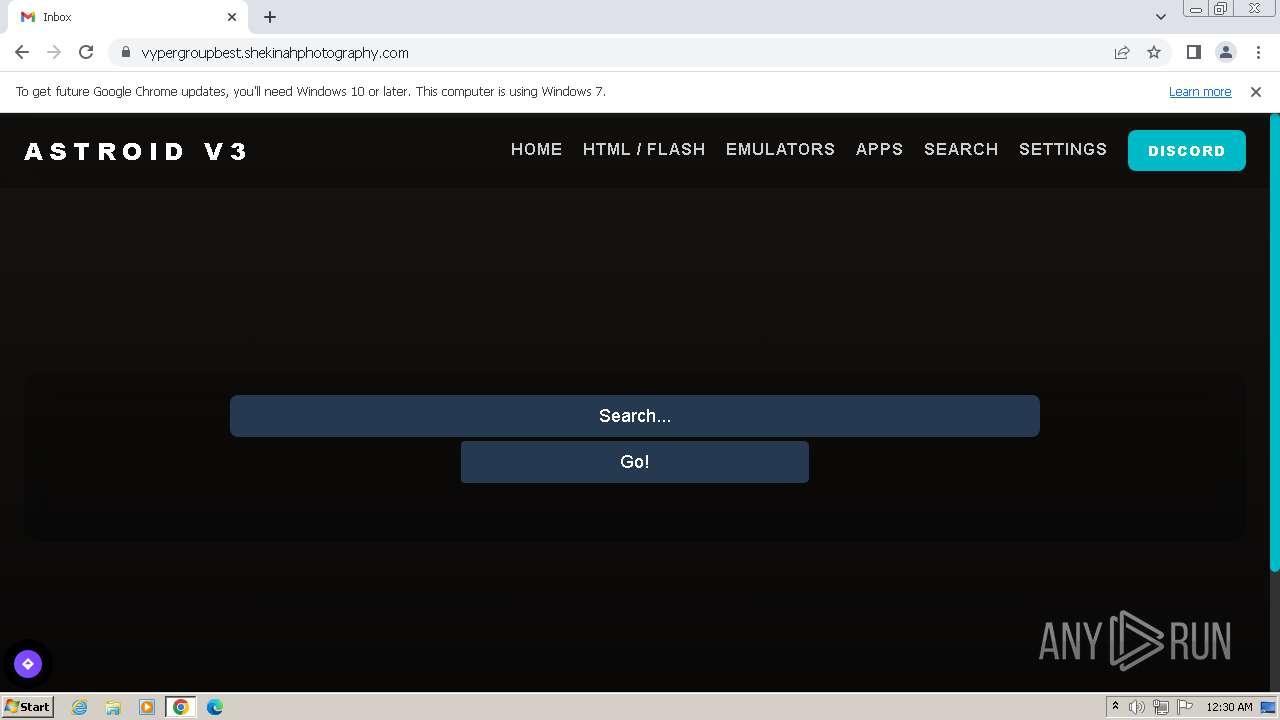Click the purple floating round icon
This screenshot has width=1280, height=720.
pyautogui.click(x=28, y=664)
